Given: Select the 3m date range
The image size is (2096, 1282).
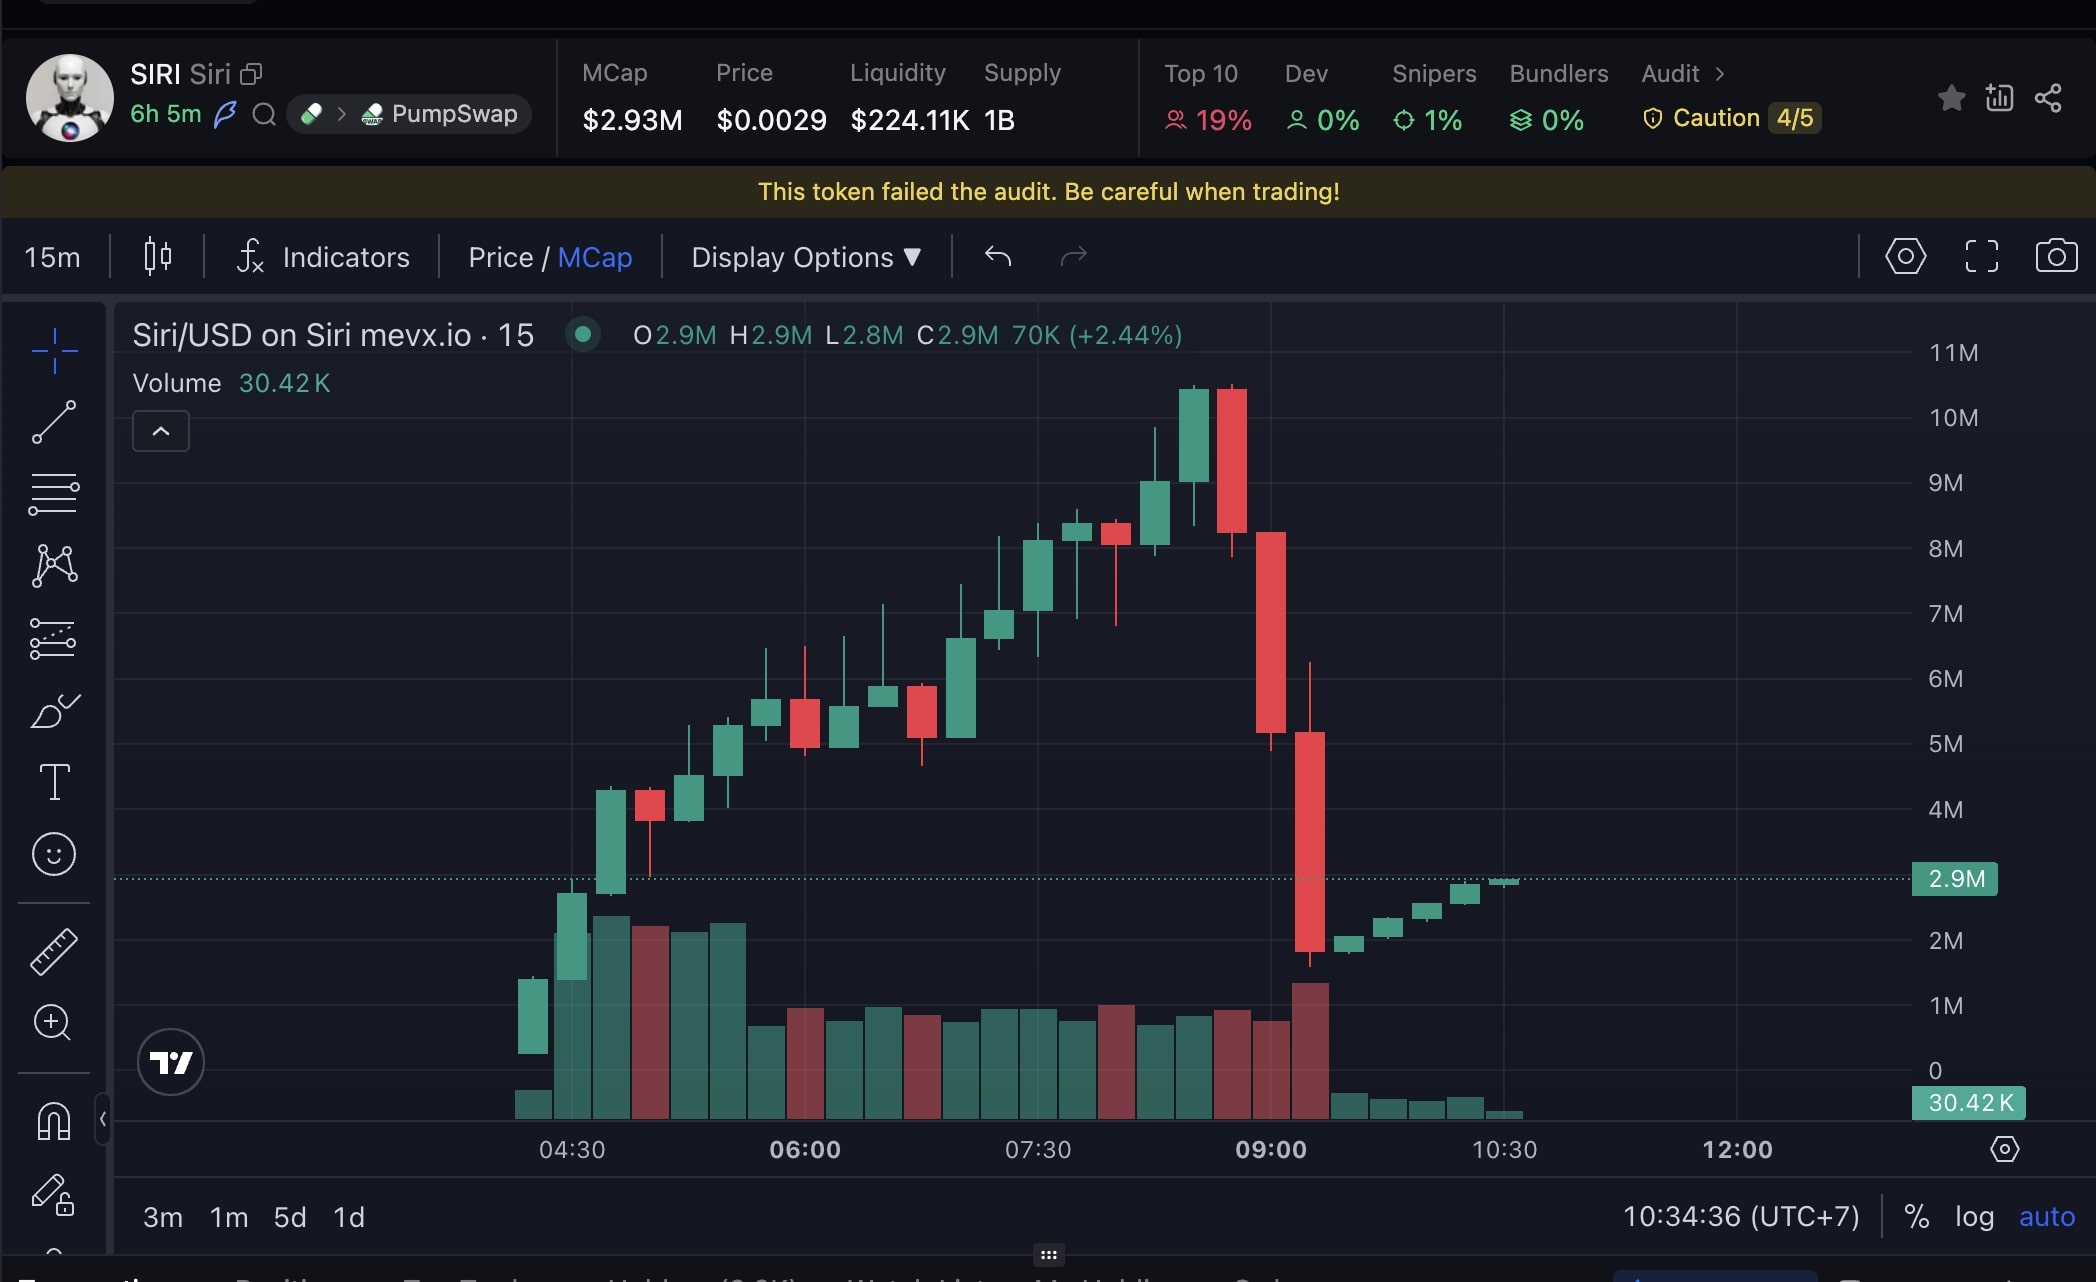Looking at the screenshot, I should [x=163, y=1217].
